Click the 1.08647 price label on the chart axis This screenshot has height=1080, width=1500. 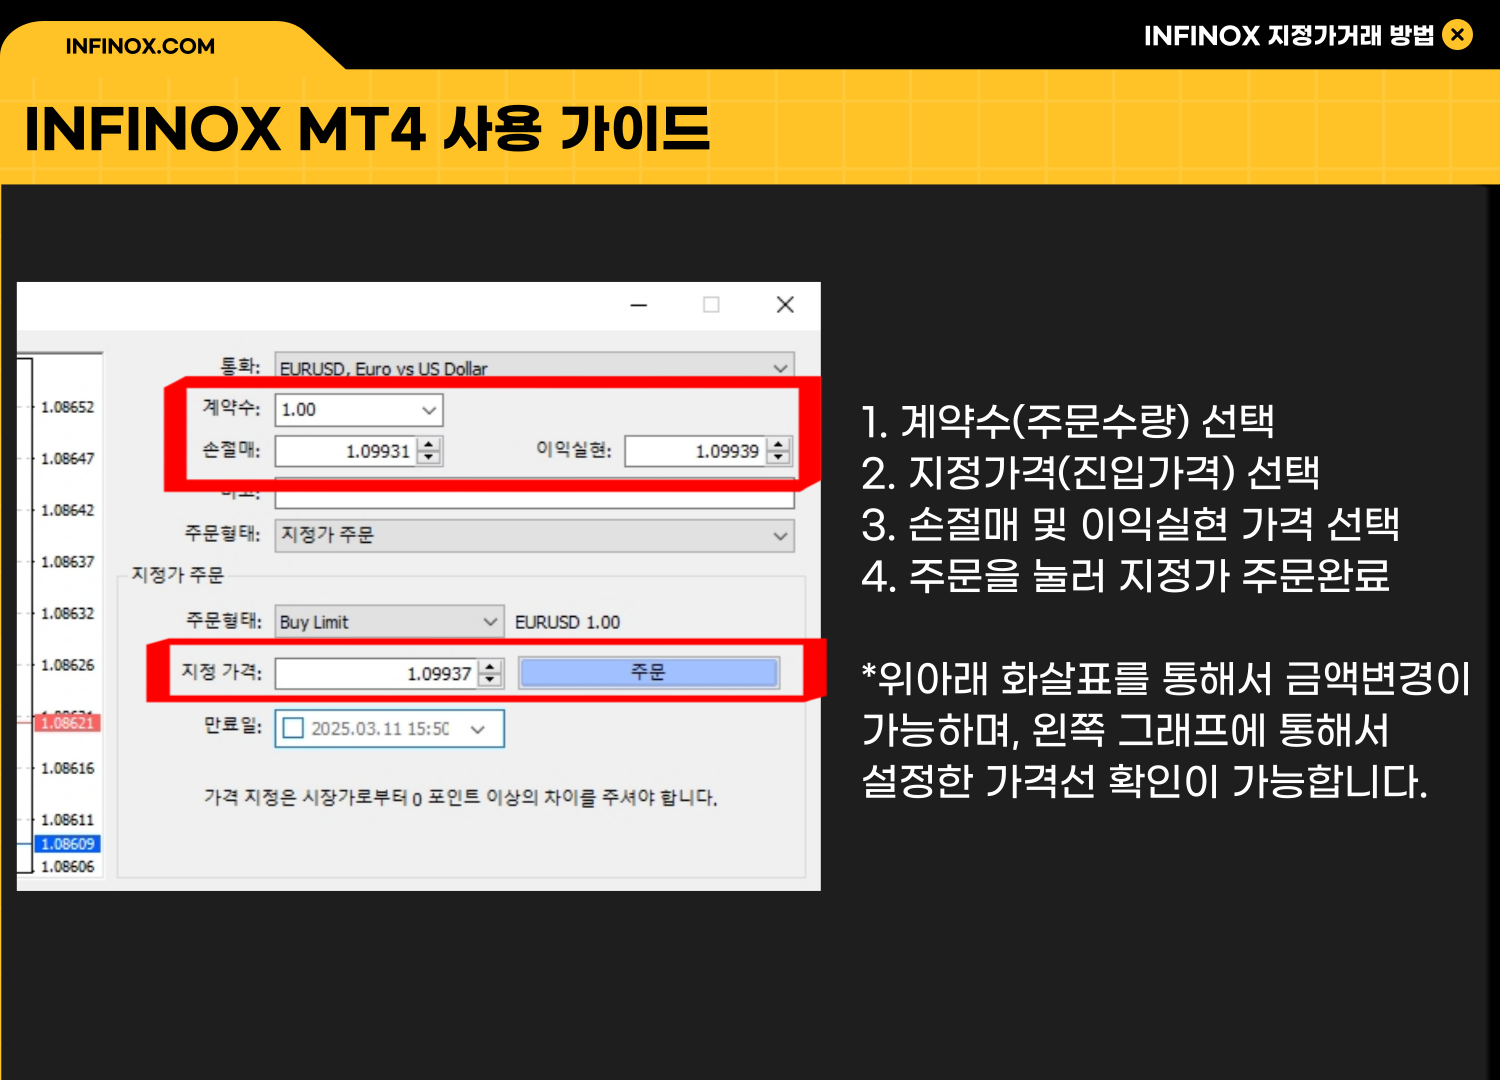click(x=67, y=458)
